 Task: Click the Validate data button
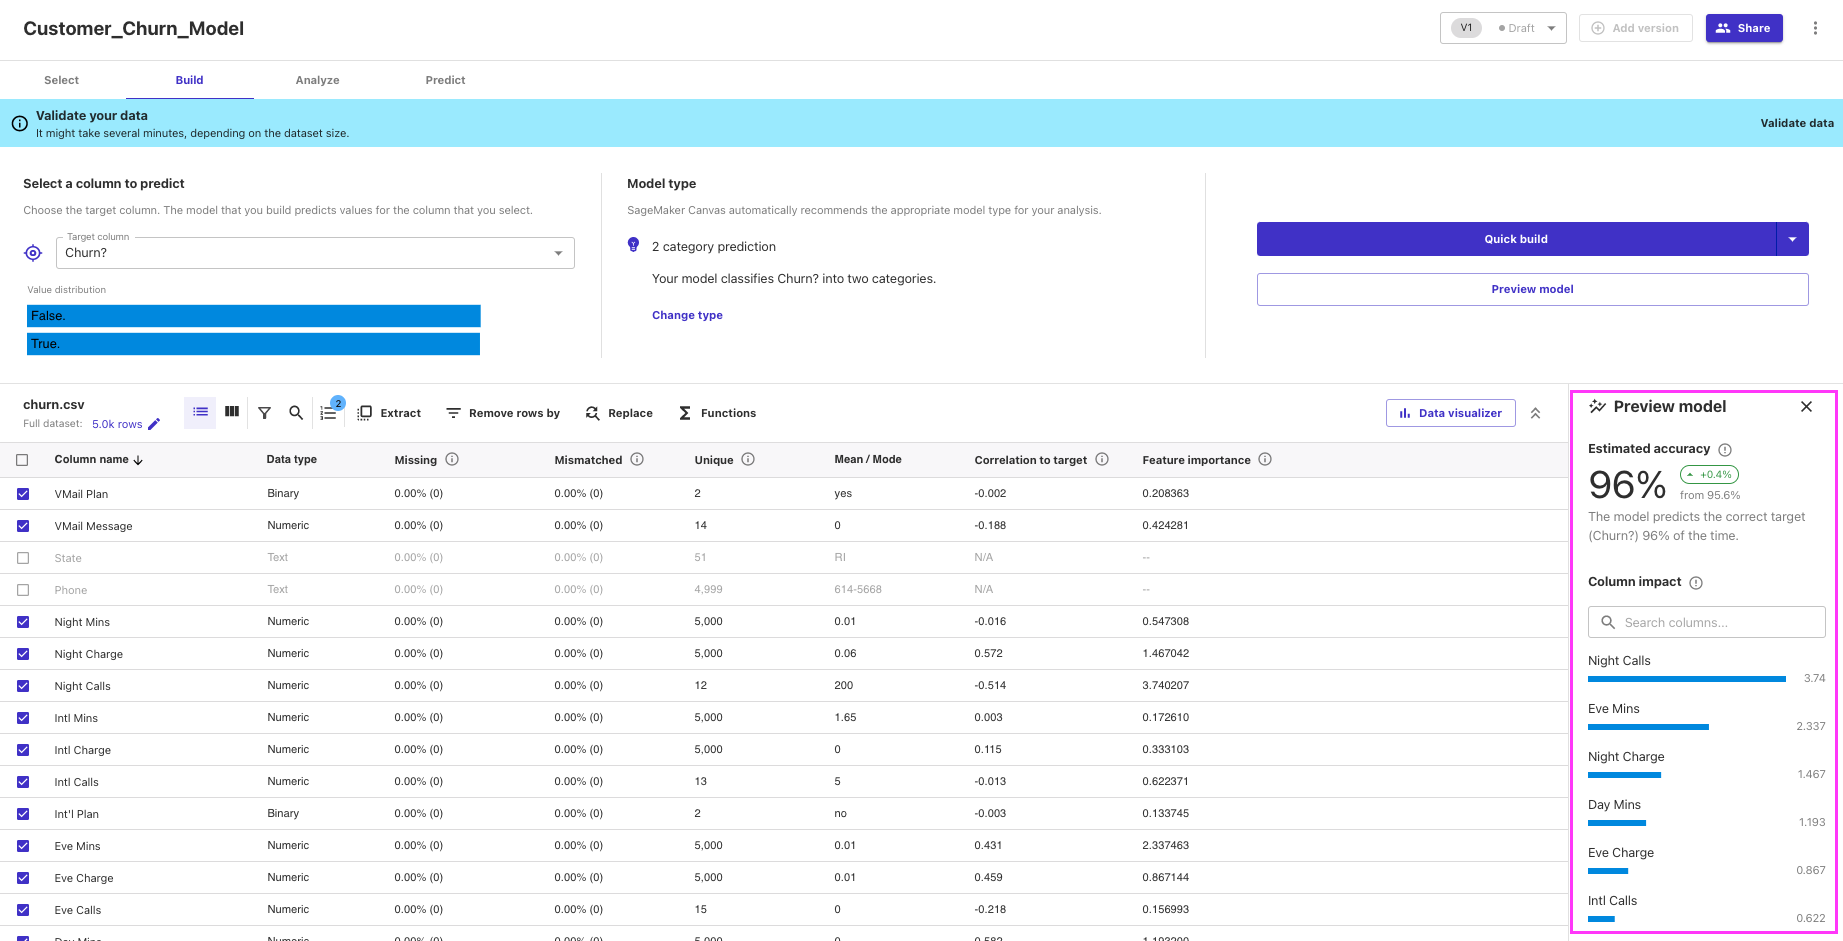[x=1797, y=123]
